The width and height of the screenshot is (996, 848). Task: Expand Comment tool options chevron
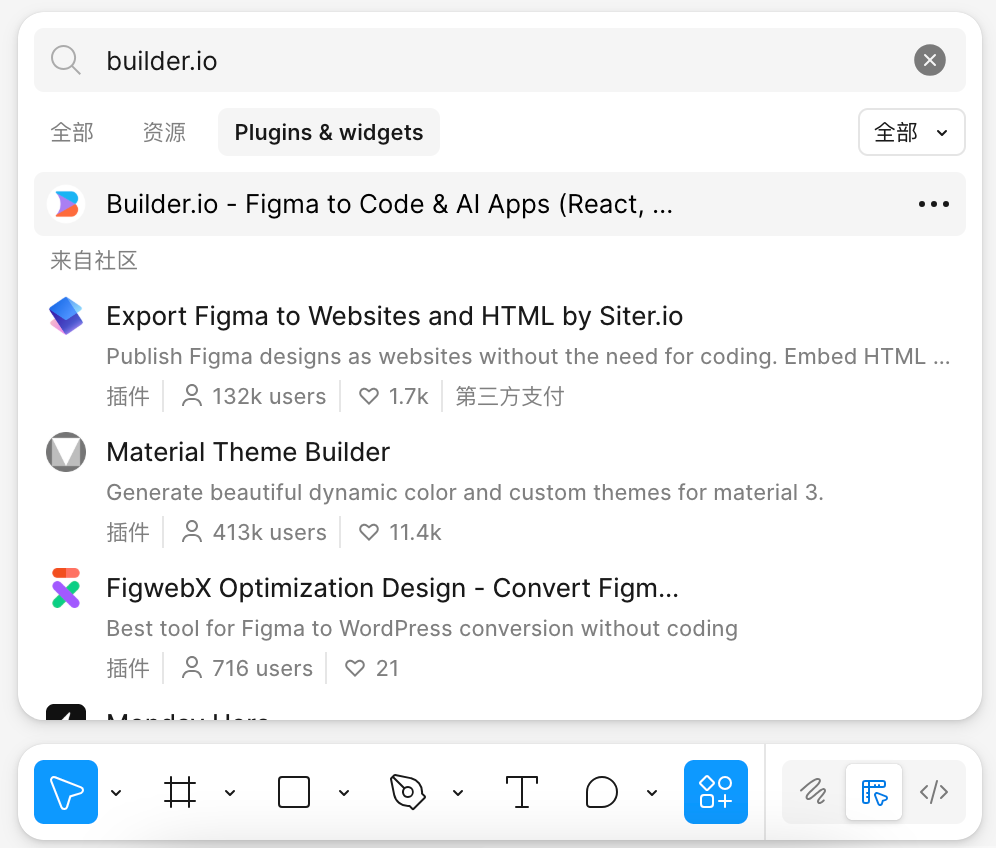tap(652, 792)
